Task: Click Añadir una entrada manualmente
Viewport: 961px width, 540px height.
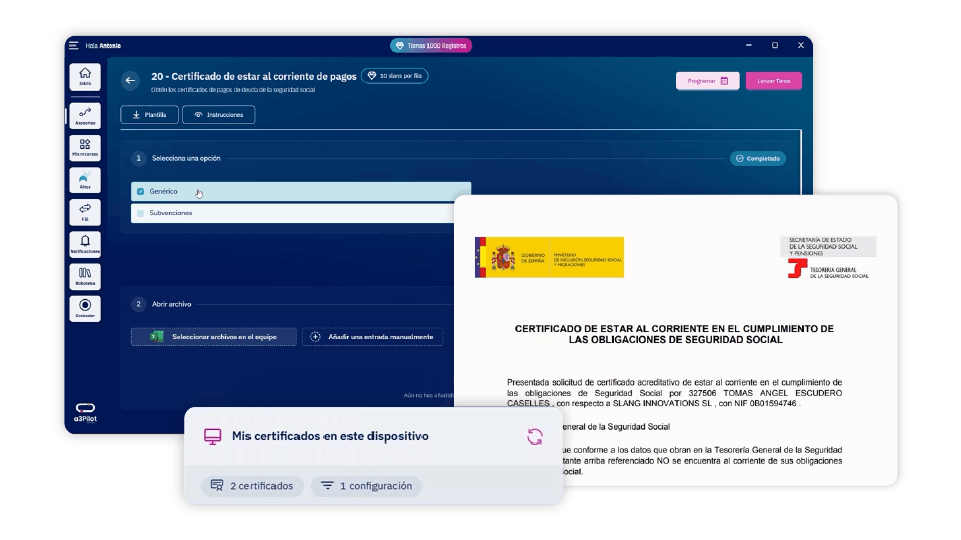Action: pyautogui.click(x=373, y=337)
